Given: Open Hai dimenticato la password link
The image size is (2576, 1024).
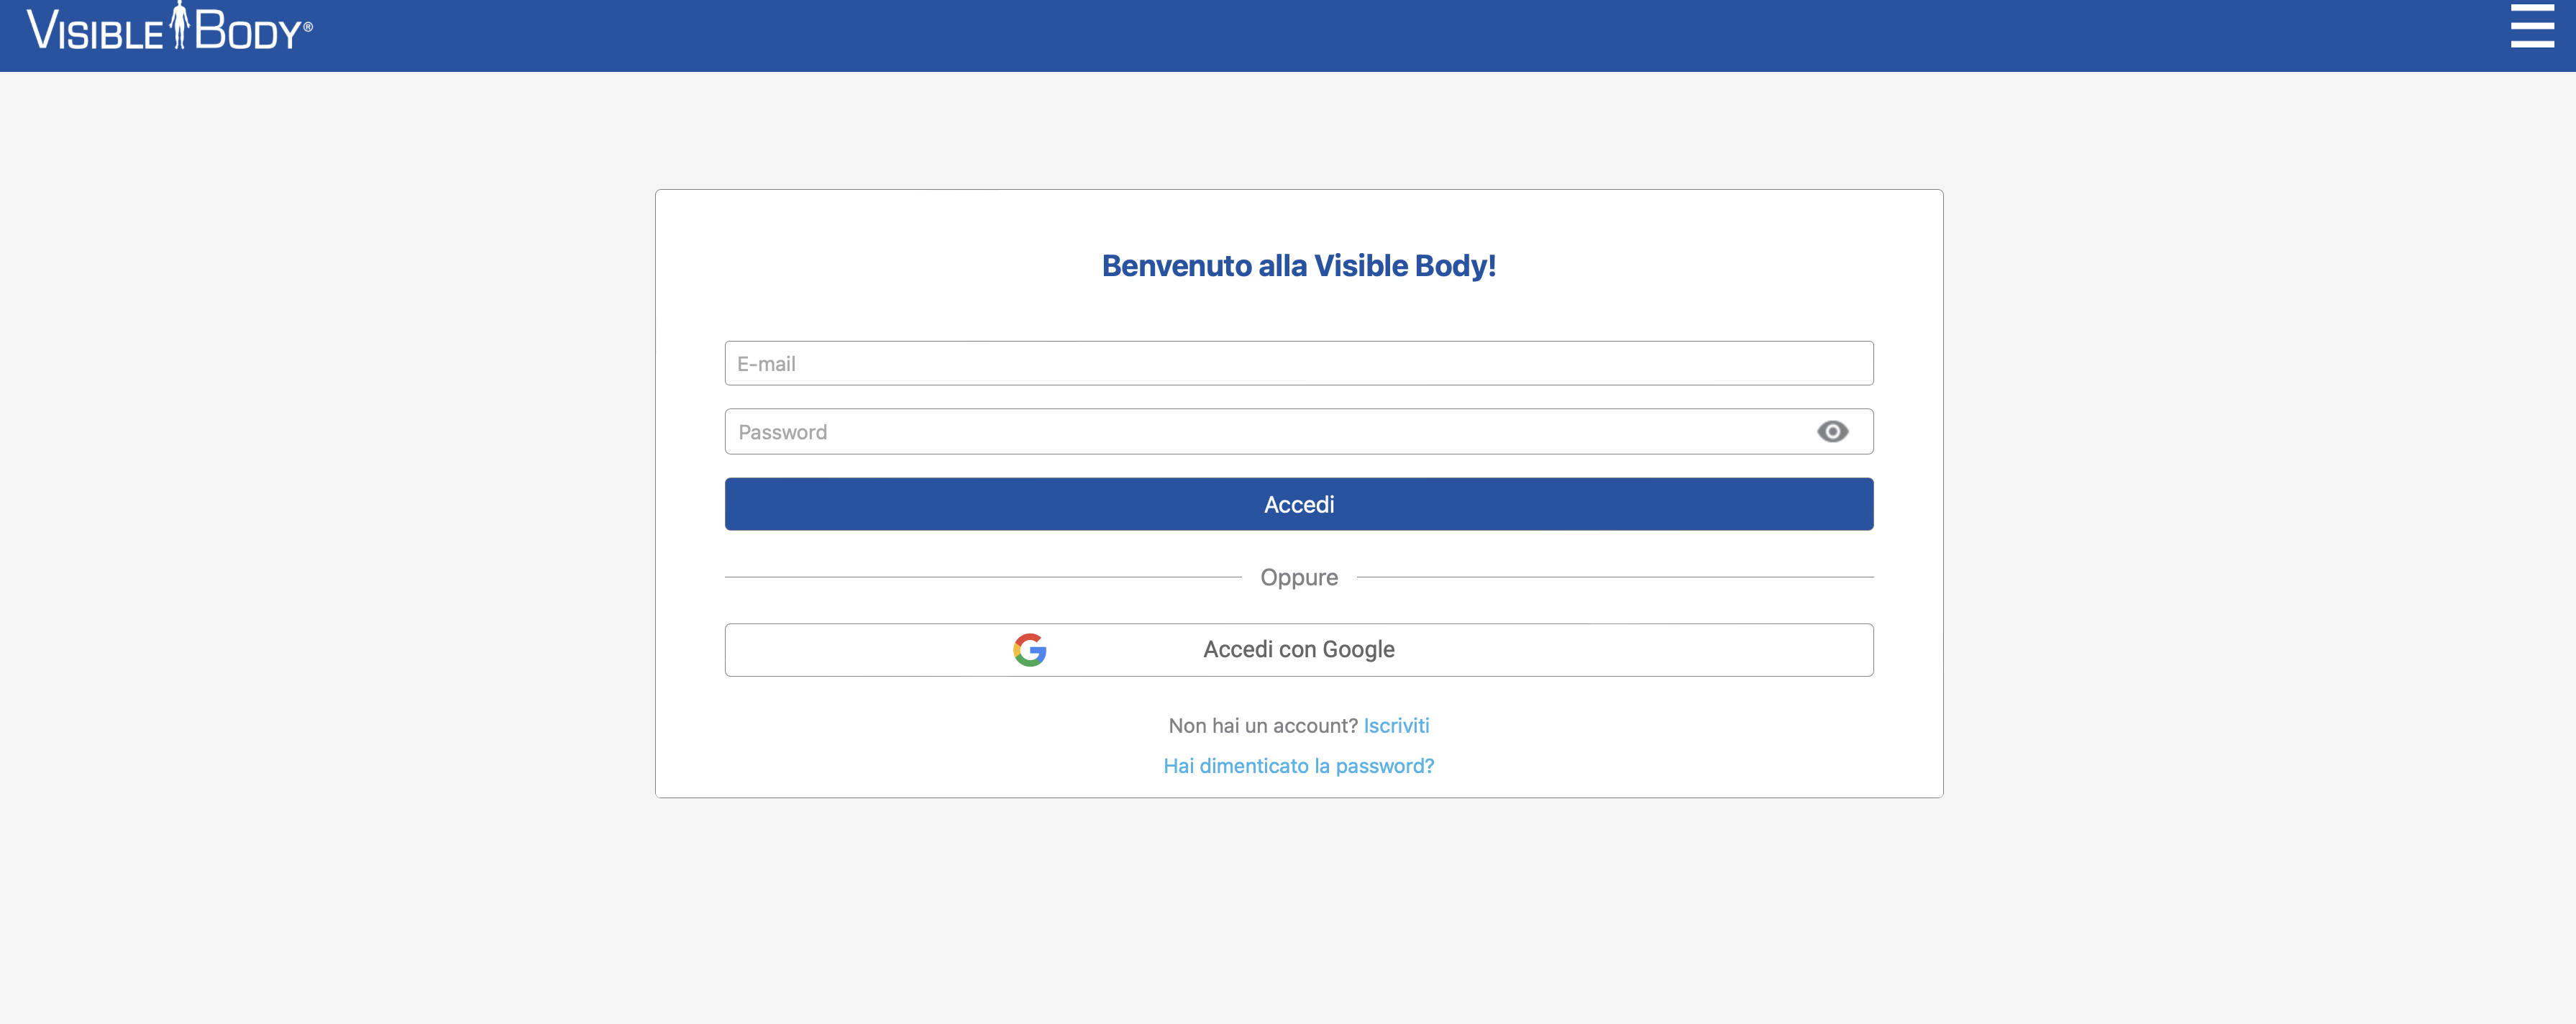Looking at the screenshot, I should coord(1298,766).
